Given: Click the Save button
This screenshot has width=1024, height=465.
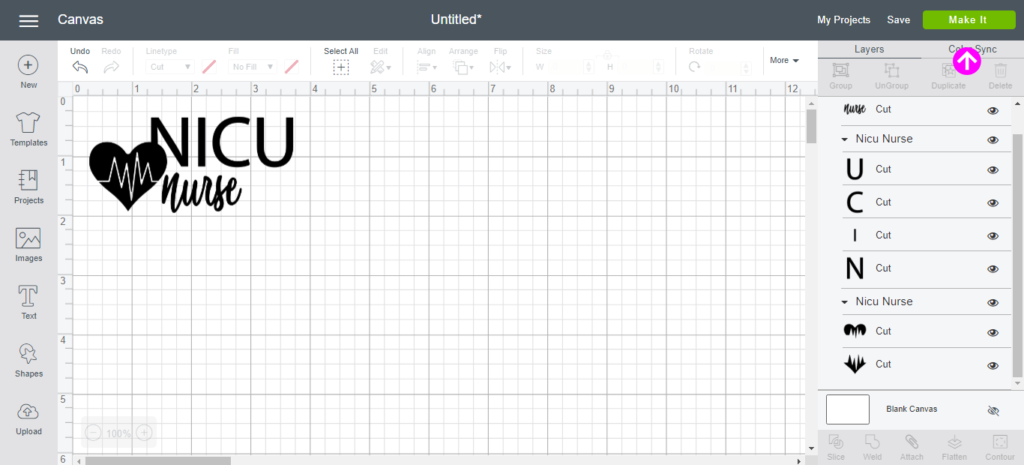Looking at the screenshot, I should (898, 20).
